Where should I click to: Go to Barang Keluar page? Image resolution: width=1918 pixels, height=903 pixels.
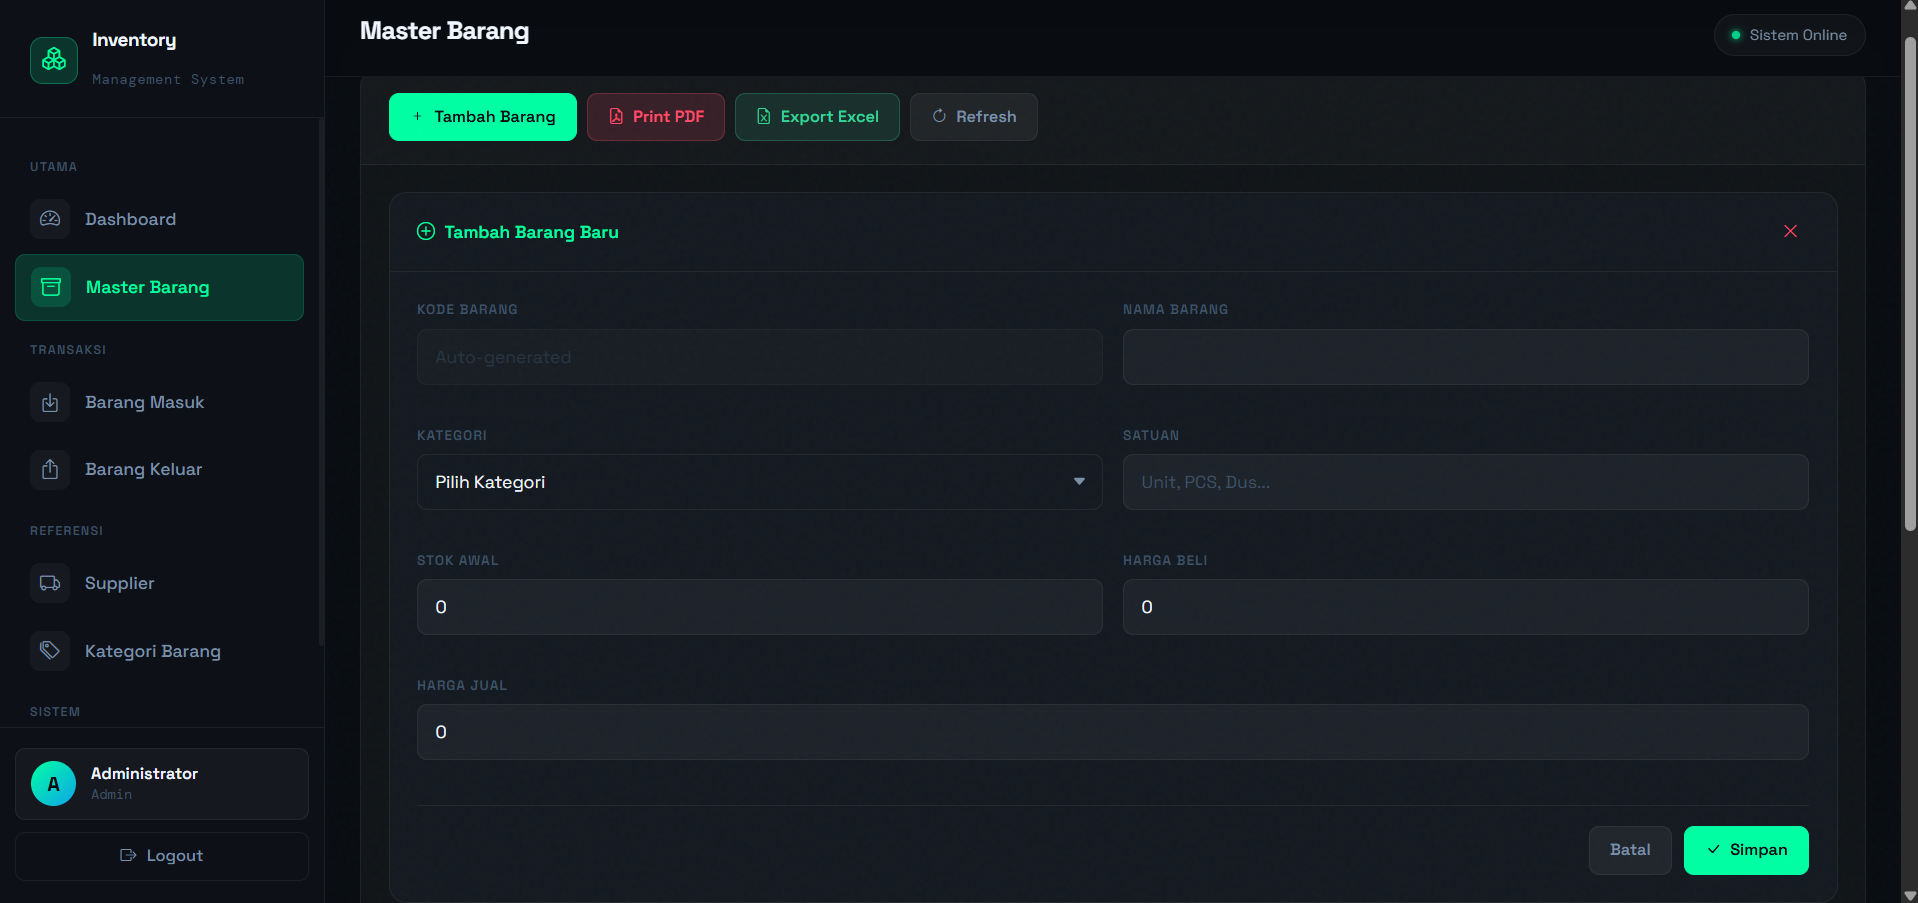160,469
